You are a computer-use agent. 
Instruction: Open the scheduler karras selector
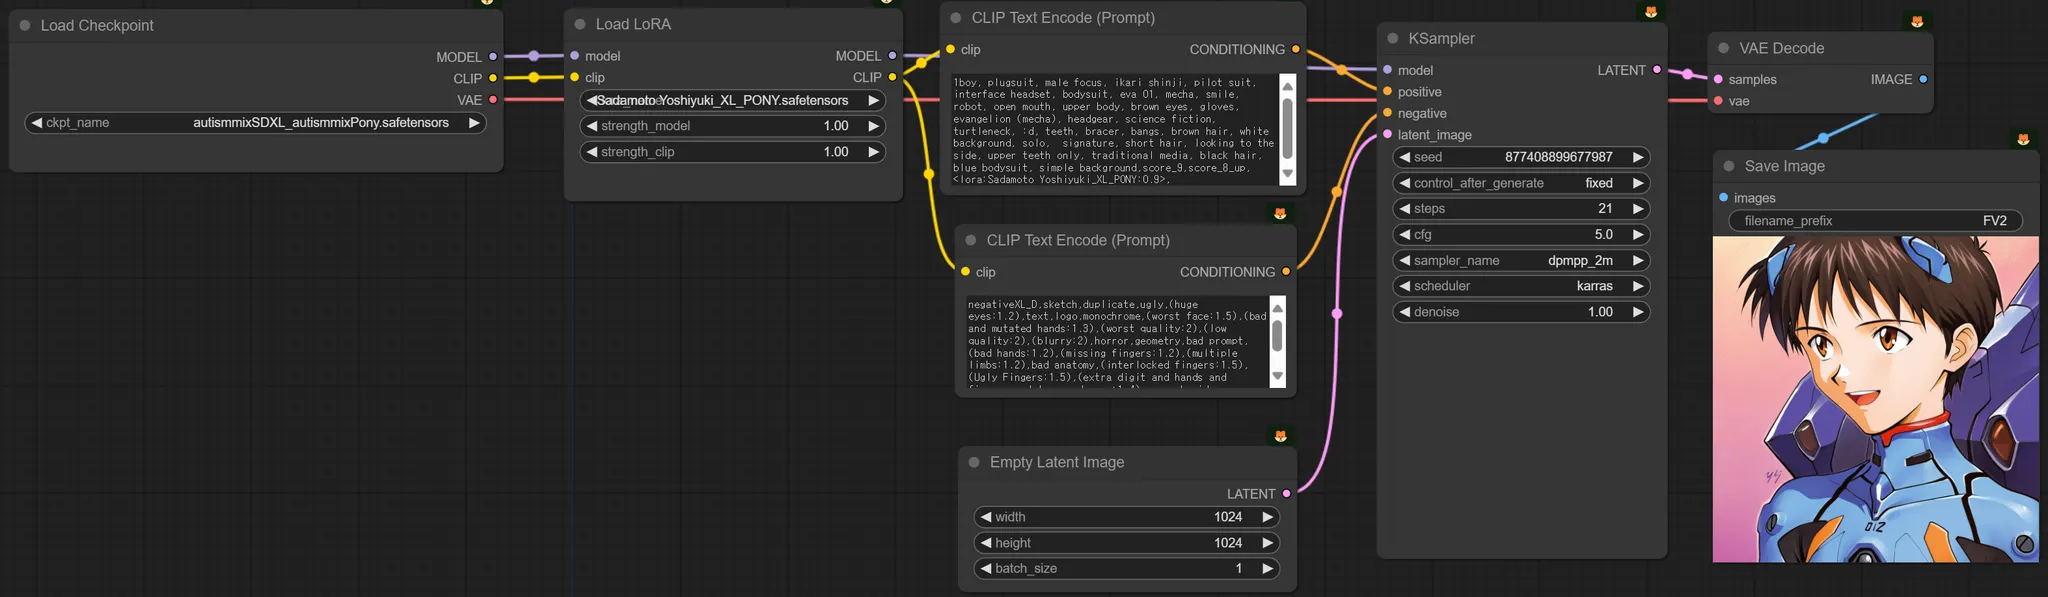pos(1521,286)
